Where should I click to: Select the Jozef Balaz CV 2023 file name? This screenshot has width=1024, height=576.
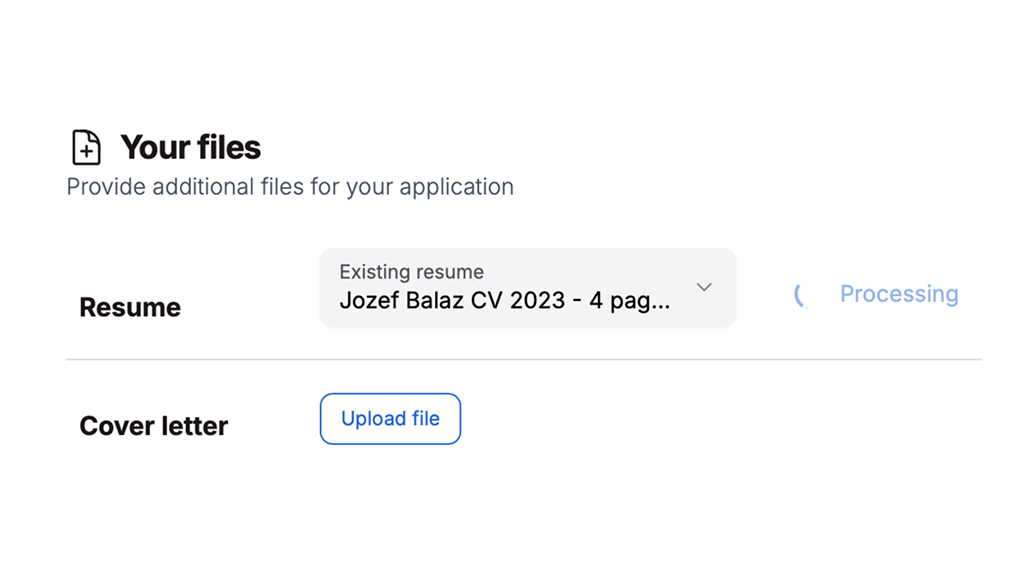coord(505,300)
